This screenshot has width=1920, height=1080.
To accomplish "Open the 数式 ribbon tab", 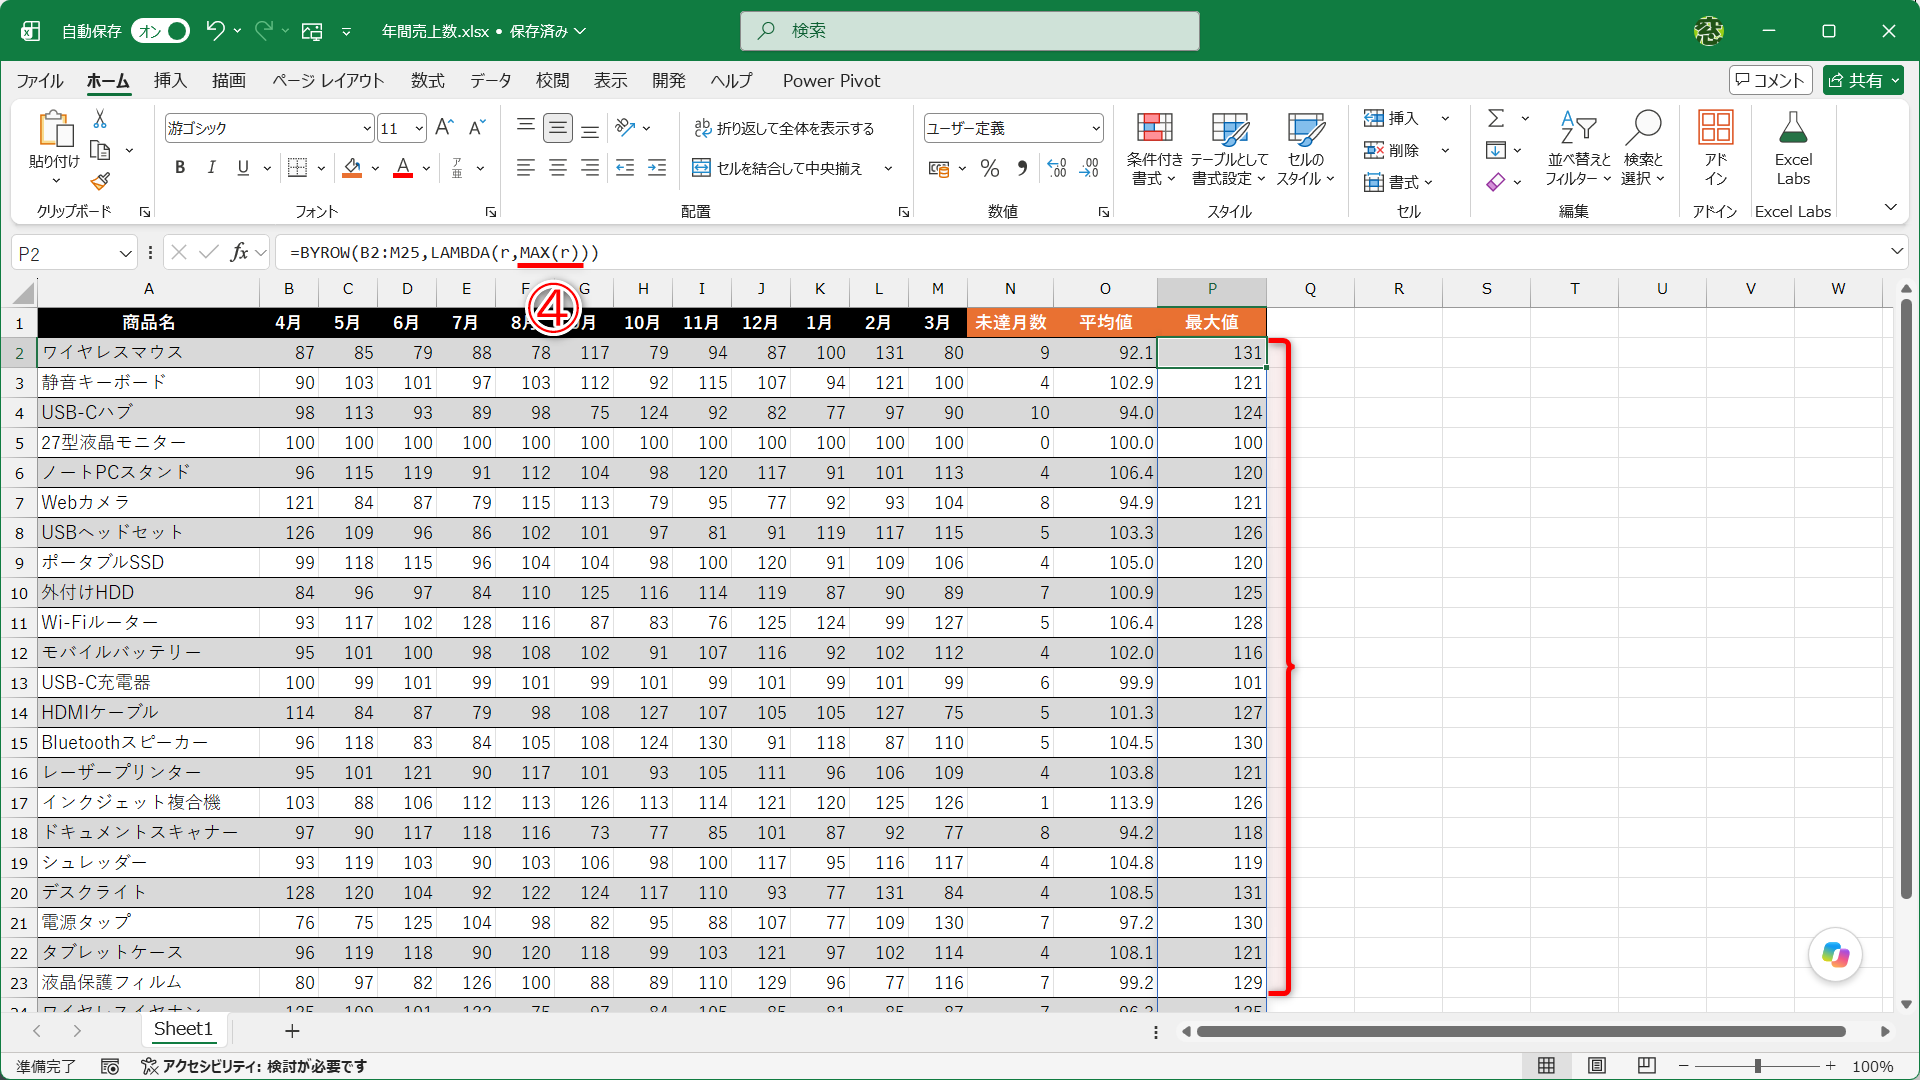I will [428, 80].
